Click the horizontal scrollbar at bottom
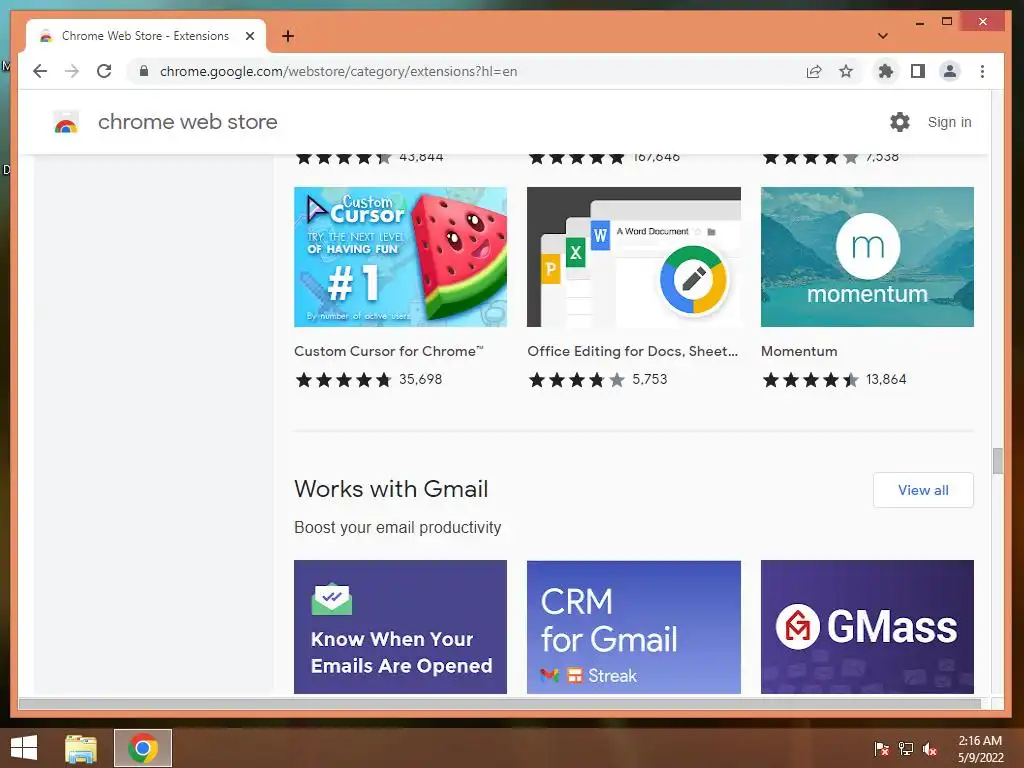This screenshot has height=768, width=1024. [x=500, y=703]
